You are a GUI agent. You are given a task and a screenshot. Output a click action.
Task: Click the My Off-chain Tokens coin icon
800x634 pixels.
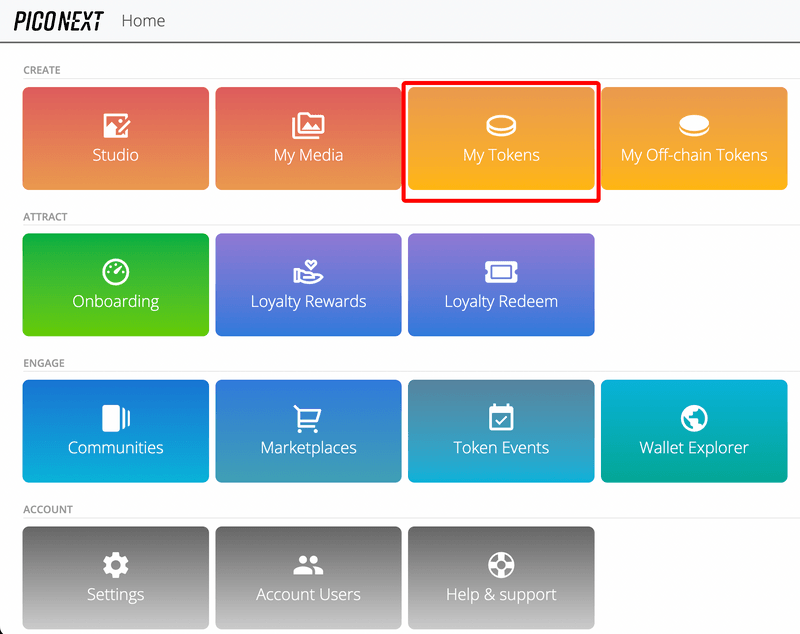(x=694, y=126)
